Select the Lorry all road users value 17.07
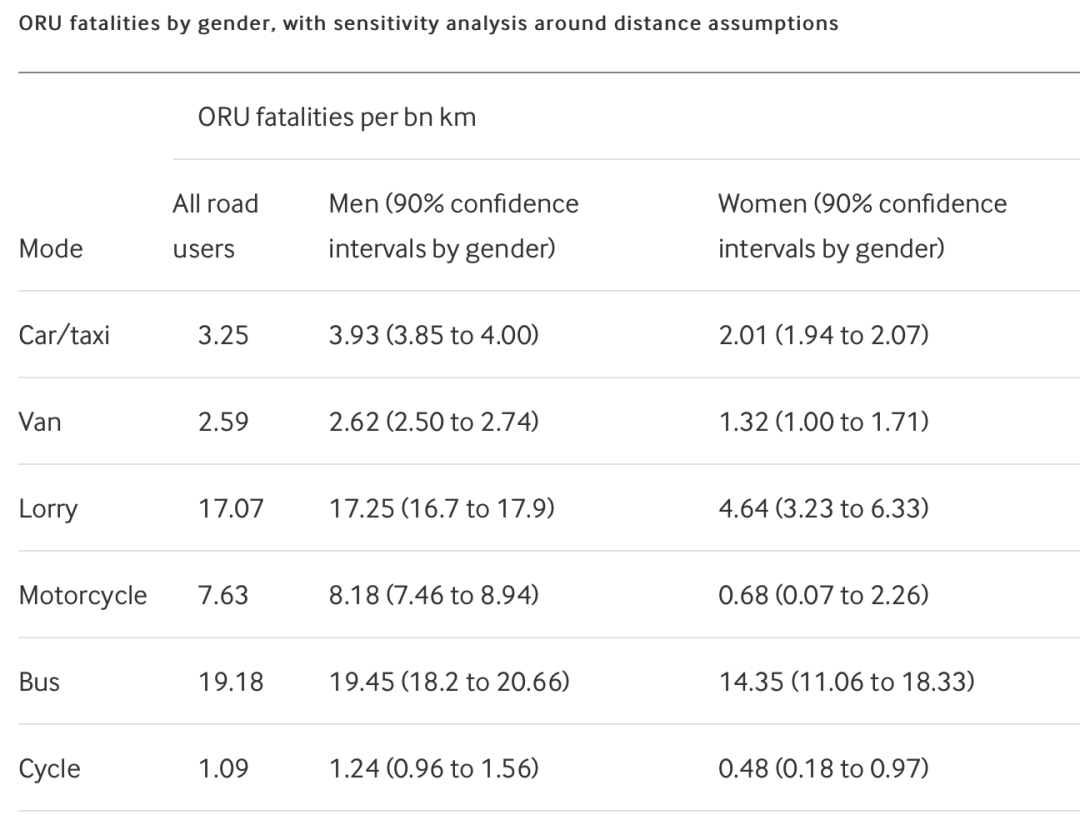 (231, 509)
